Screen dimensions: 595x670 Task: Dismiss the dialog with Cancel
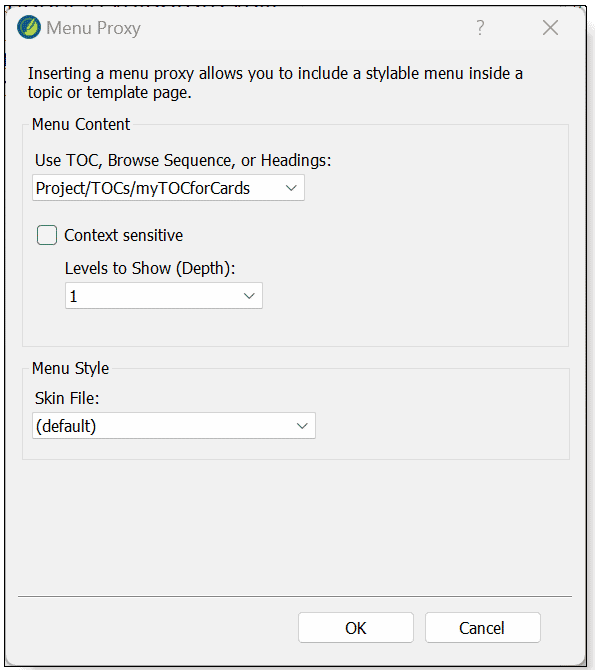coord(482,628)
